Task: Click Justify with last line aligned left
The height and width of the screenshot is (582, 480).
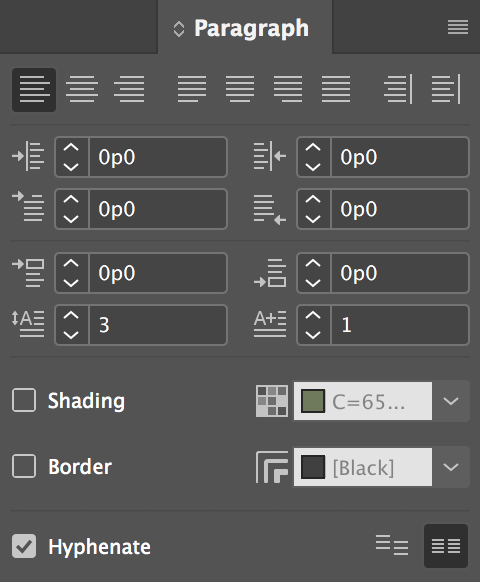Action: point(192,89)
